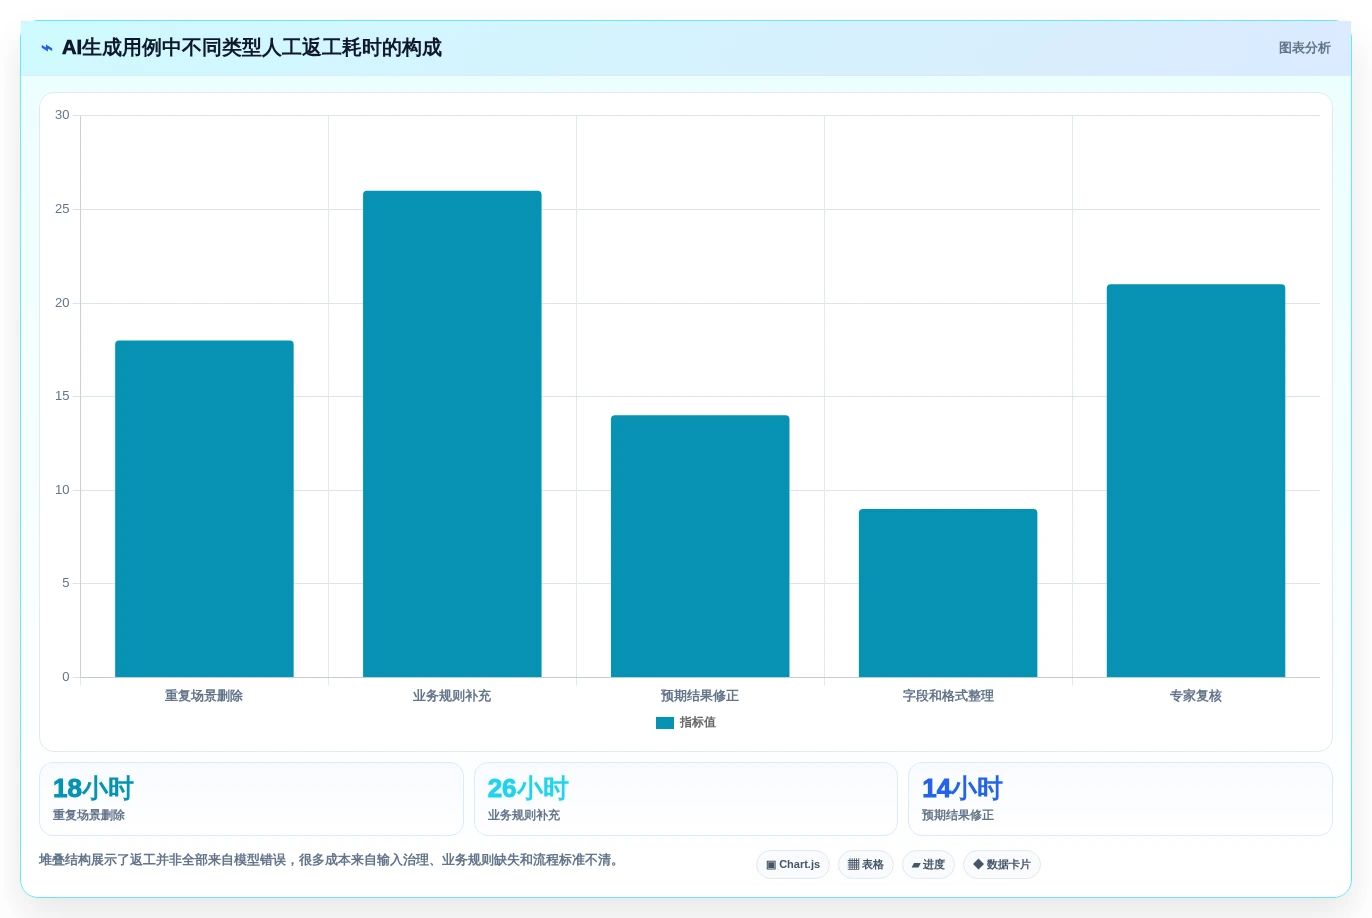1372x918 pixels.
Task: Click the 进度 tag chip
Action: tap(928, 865)
